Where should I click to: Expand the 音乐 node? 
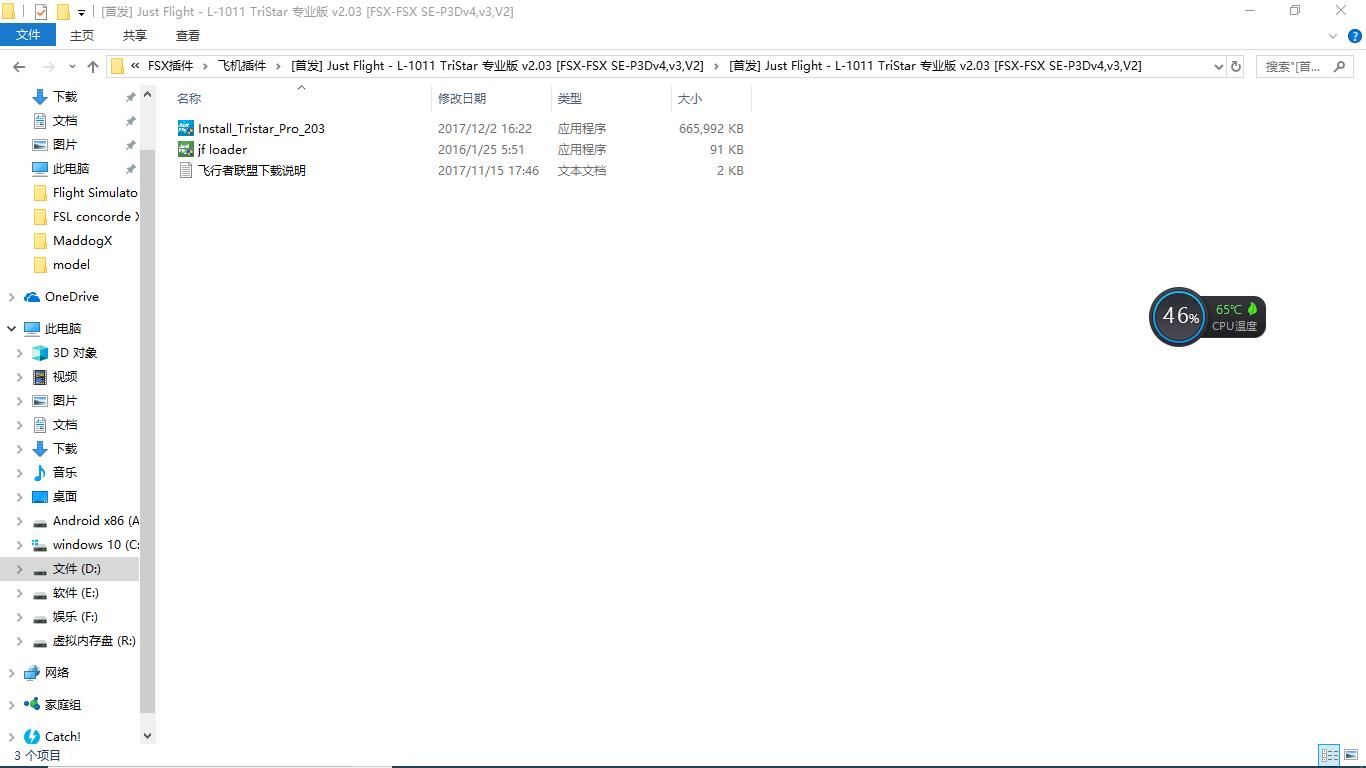(x=19, y=473)
